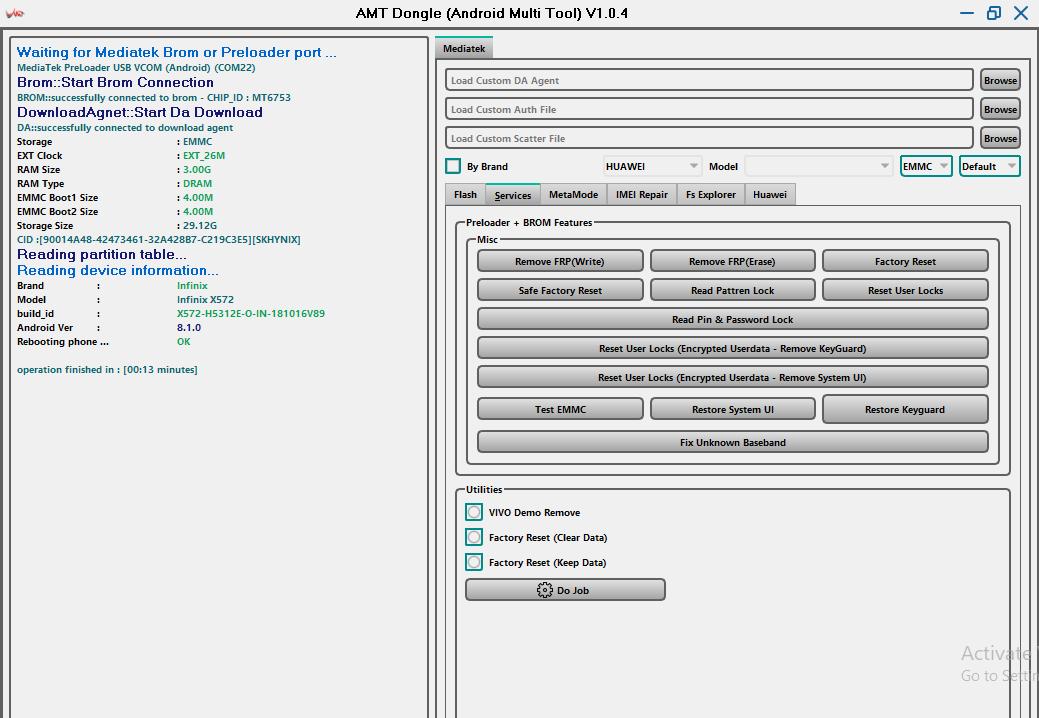Expand the Model dropdown list
Viewport: 1039px width, 718px height.
[817, 166]
